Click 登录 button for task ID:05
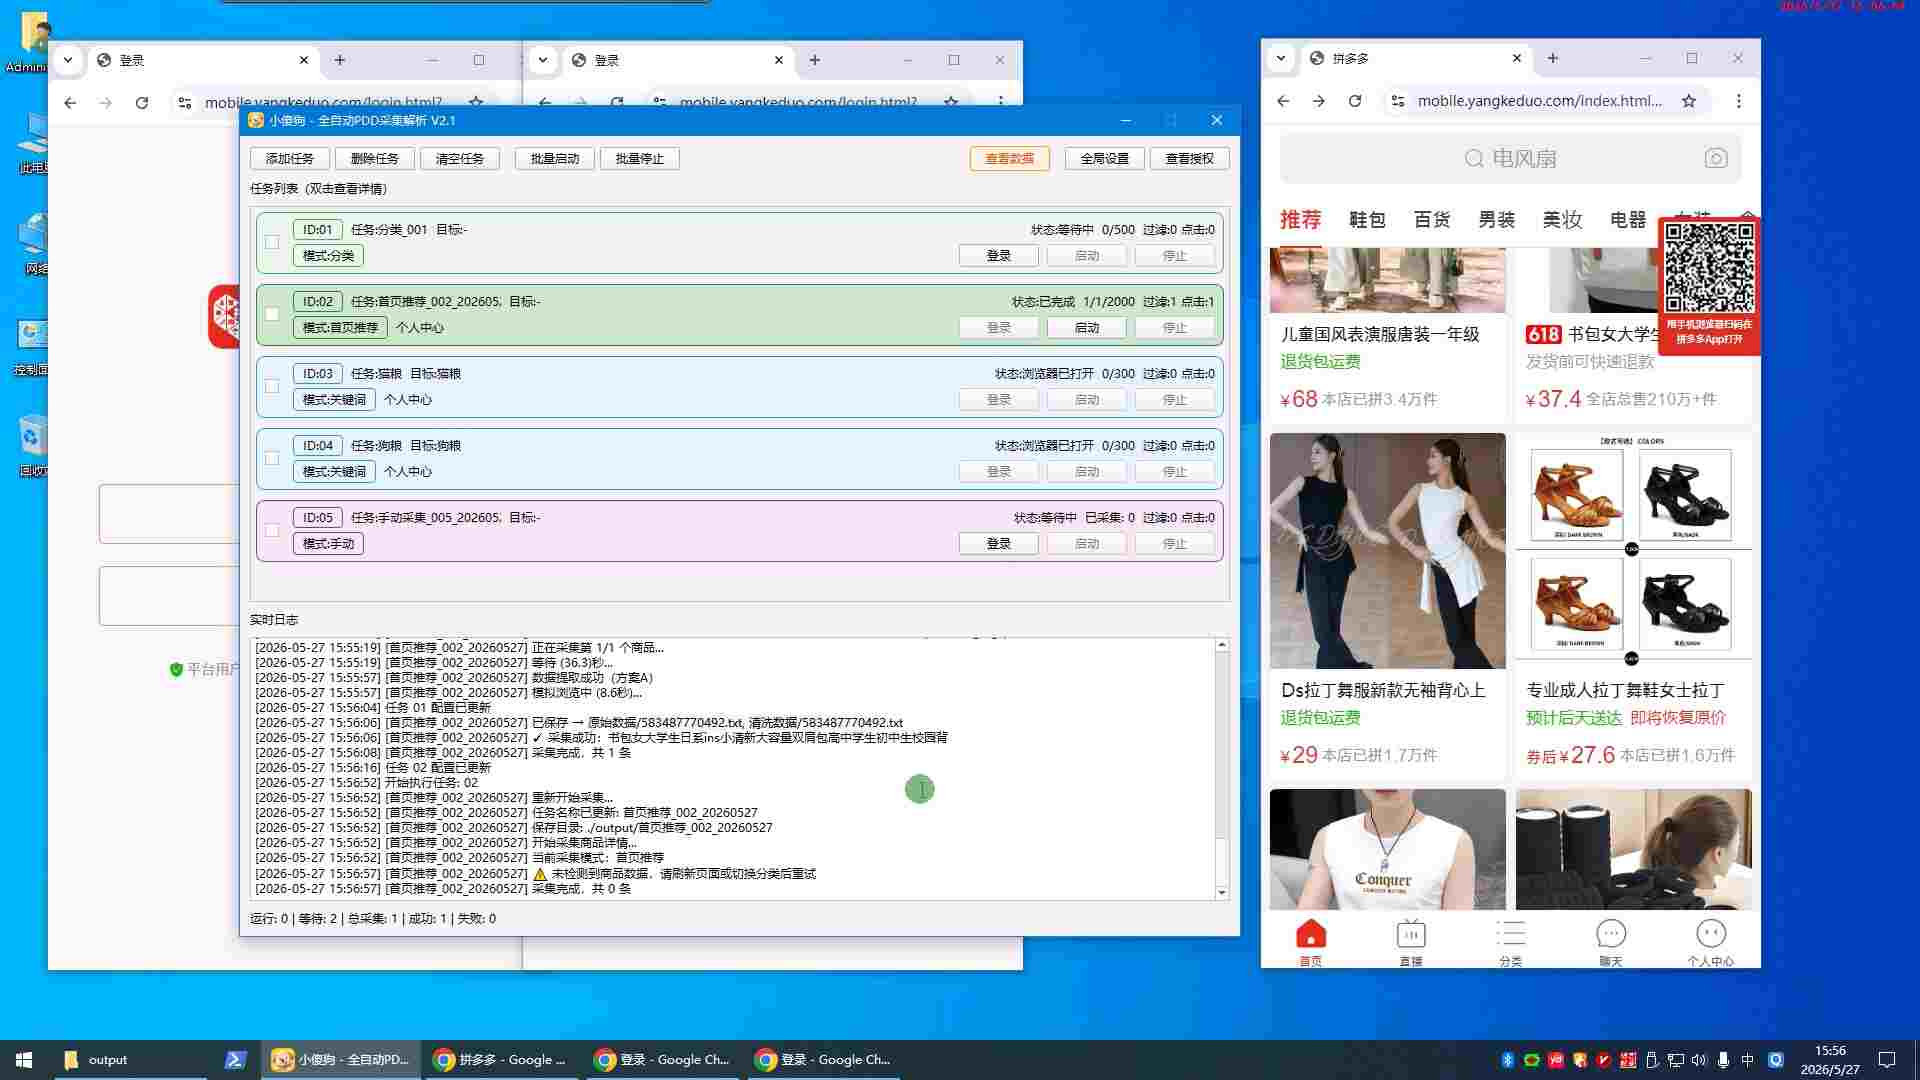 pos(999,544)
